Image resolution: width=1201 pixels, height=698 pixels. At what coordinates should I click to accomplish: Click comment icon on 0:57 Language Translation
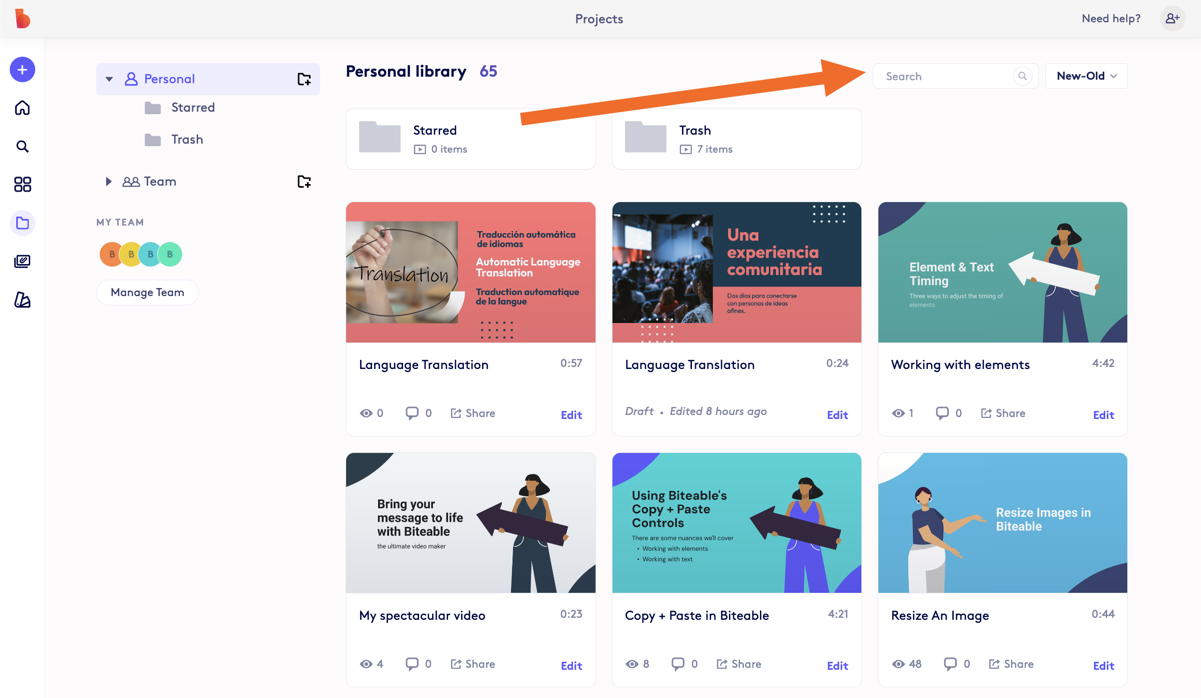point(412,413)
